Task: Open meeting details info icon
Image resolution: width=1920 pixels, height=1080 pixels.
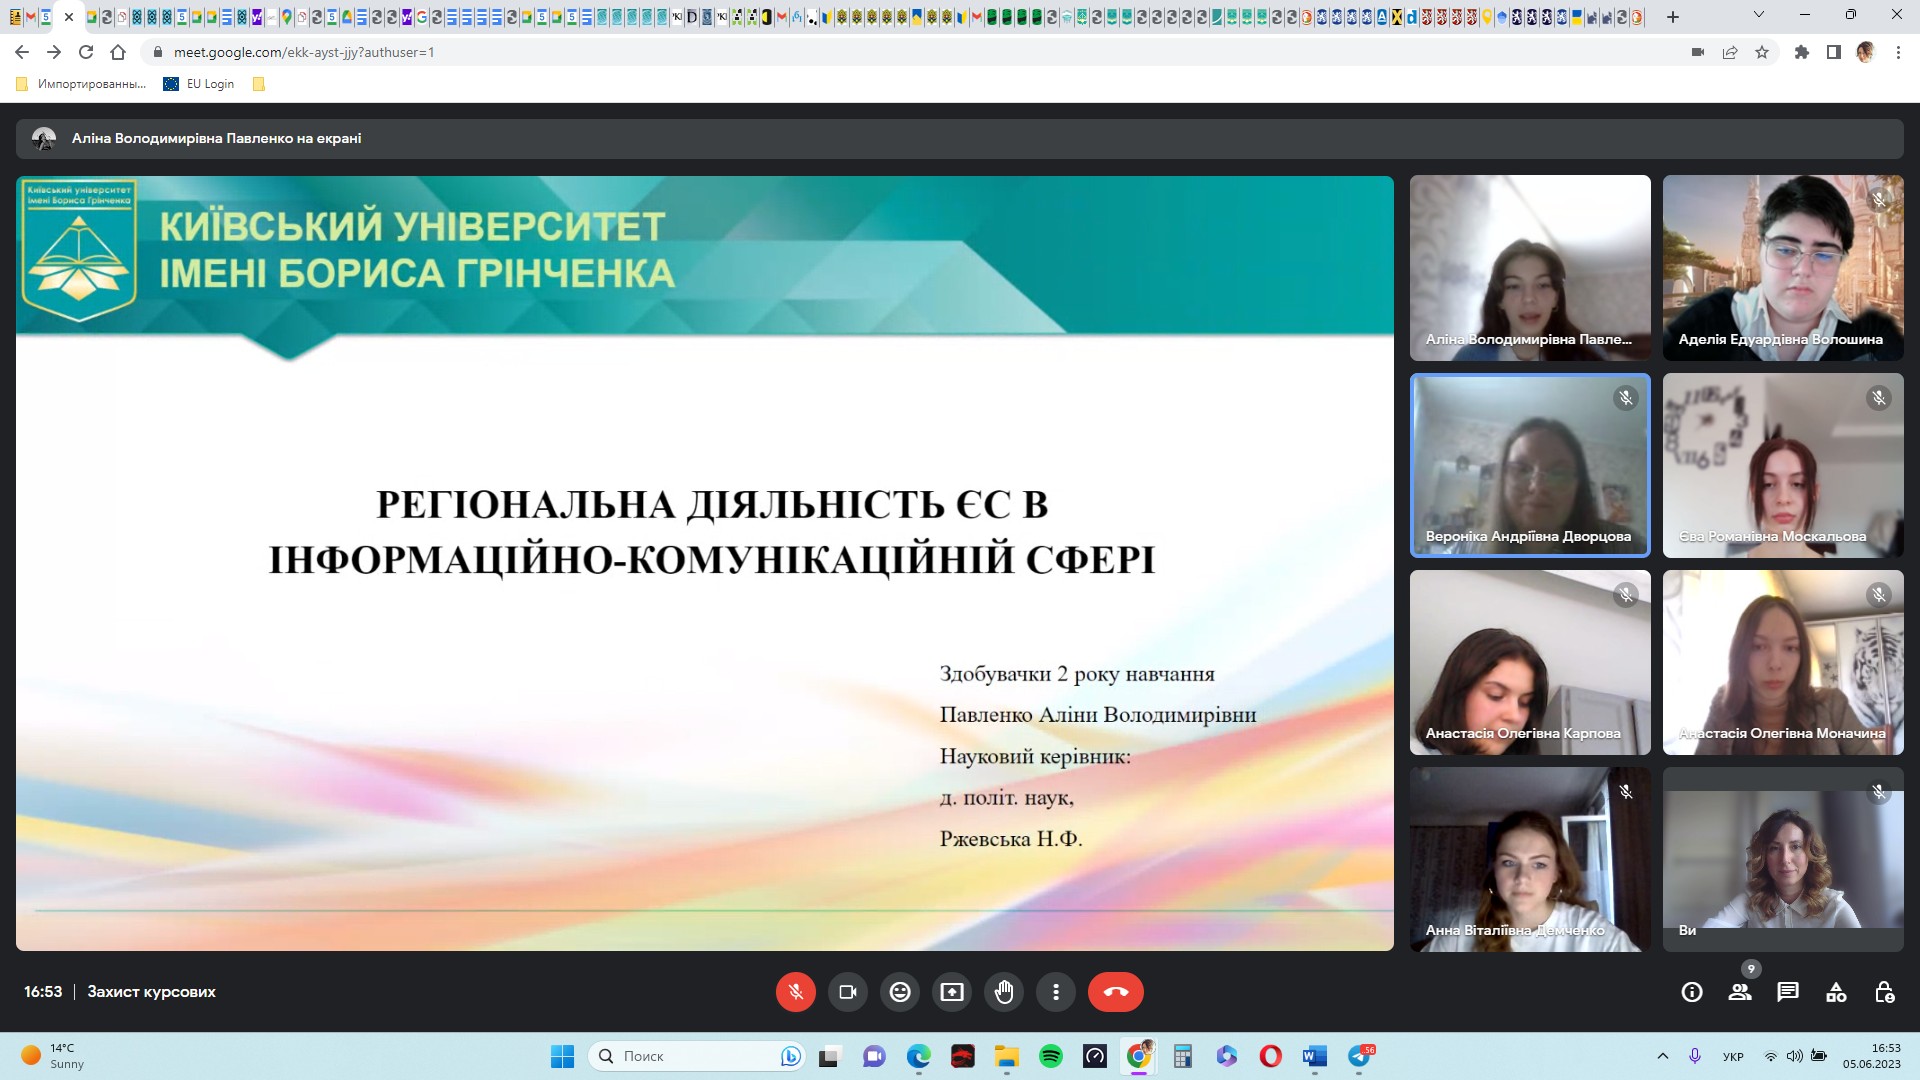Action: (x=1692, y=992)
